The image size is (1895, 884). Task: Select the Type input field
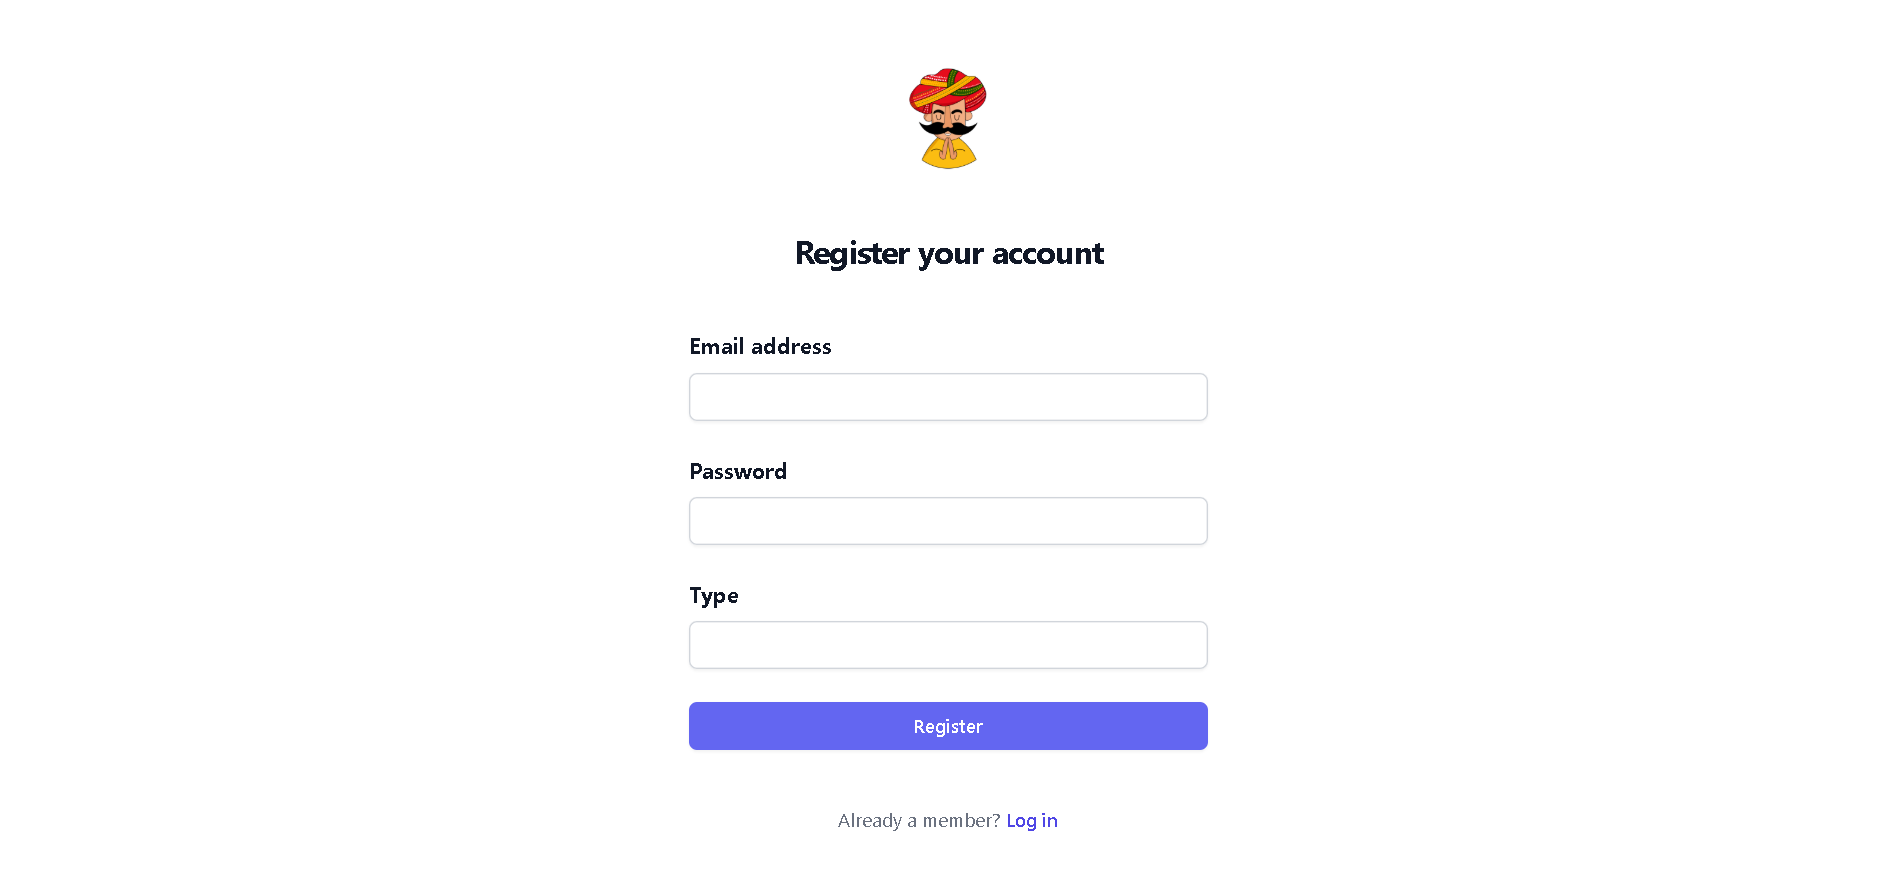tap(948, 645)
